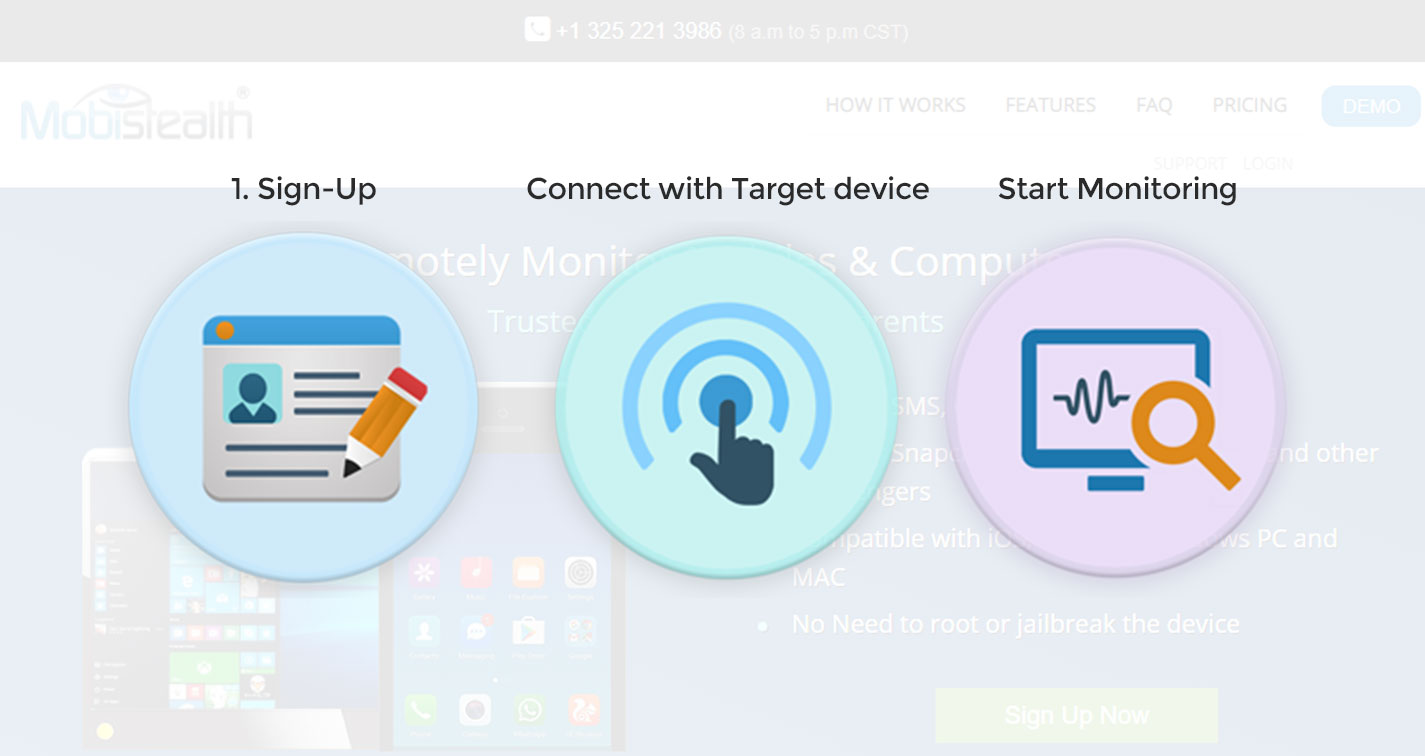This screenshot has width=1425, height=756.
Task: Click the green Sign Up Now button
Action: pyautogui.click(x=1076, y=715)
